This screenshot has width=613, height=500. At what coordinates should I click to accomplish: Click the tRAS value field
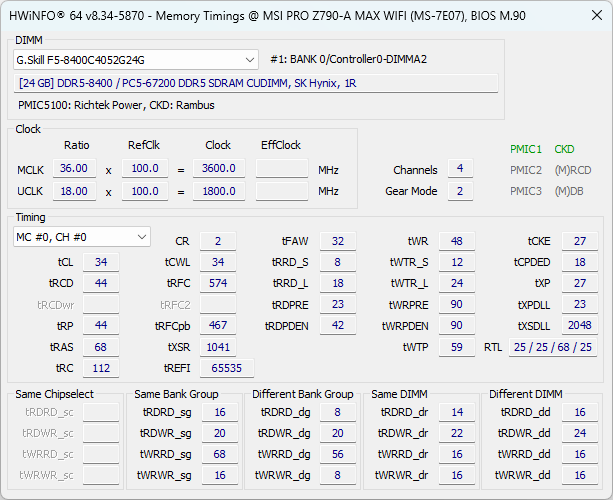pyautogui.click(x=101, y=346)
